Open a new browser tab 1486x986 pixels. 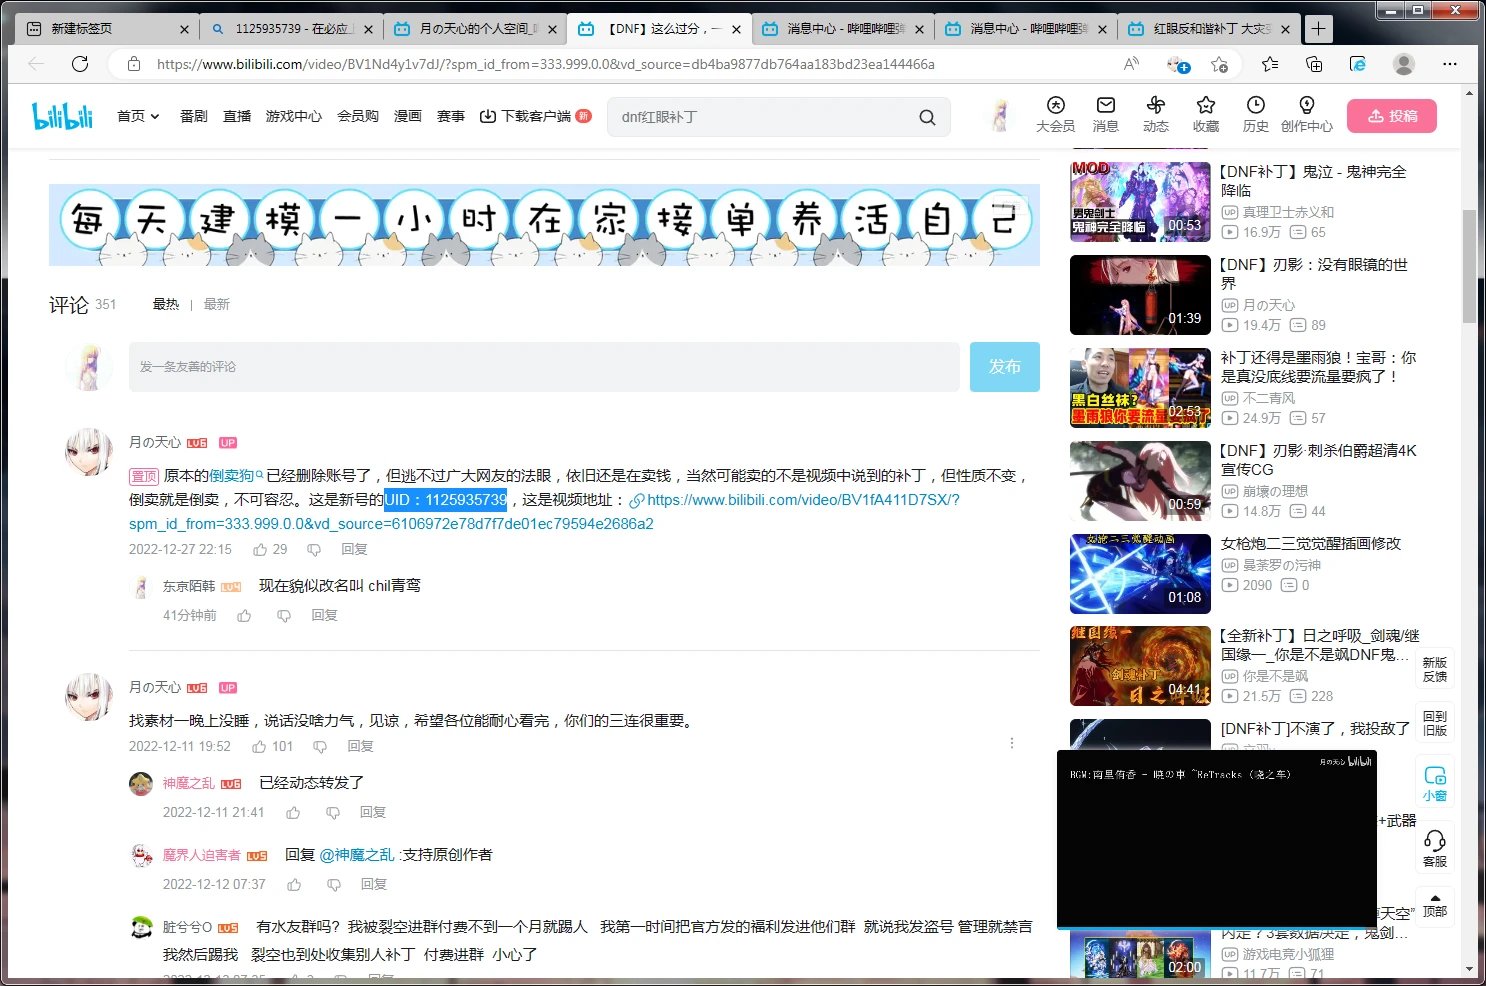click(1318, 29)
